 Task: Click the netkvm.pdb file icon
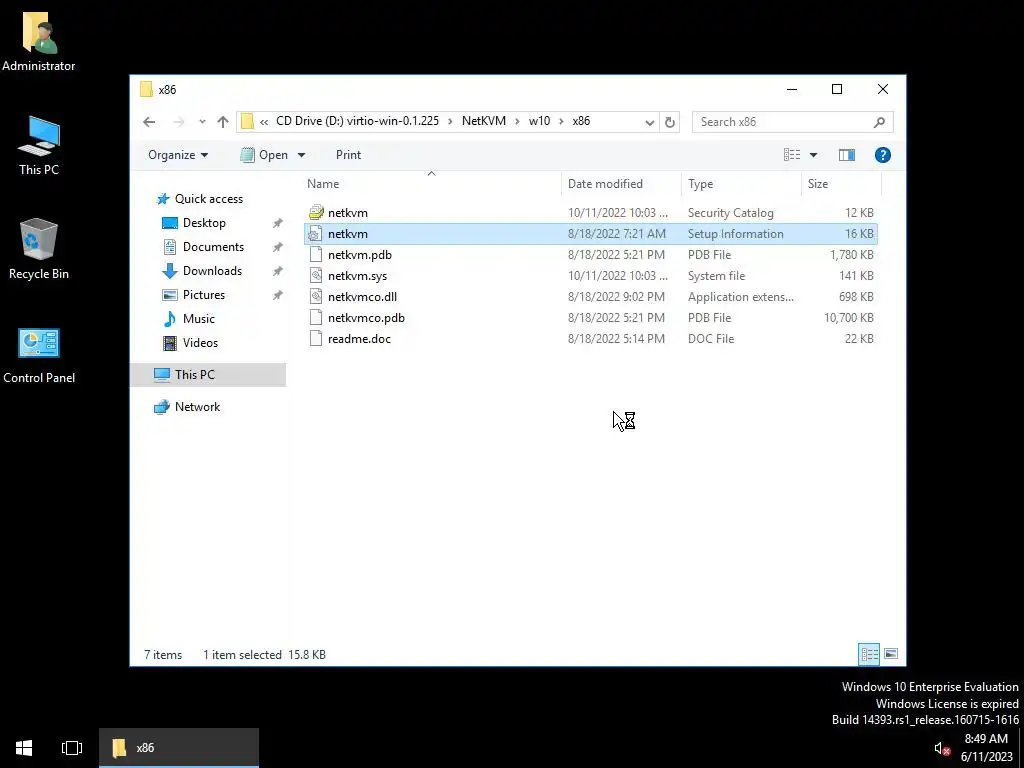(316, 255)
